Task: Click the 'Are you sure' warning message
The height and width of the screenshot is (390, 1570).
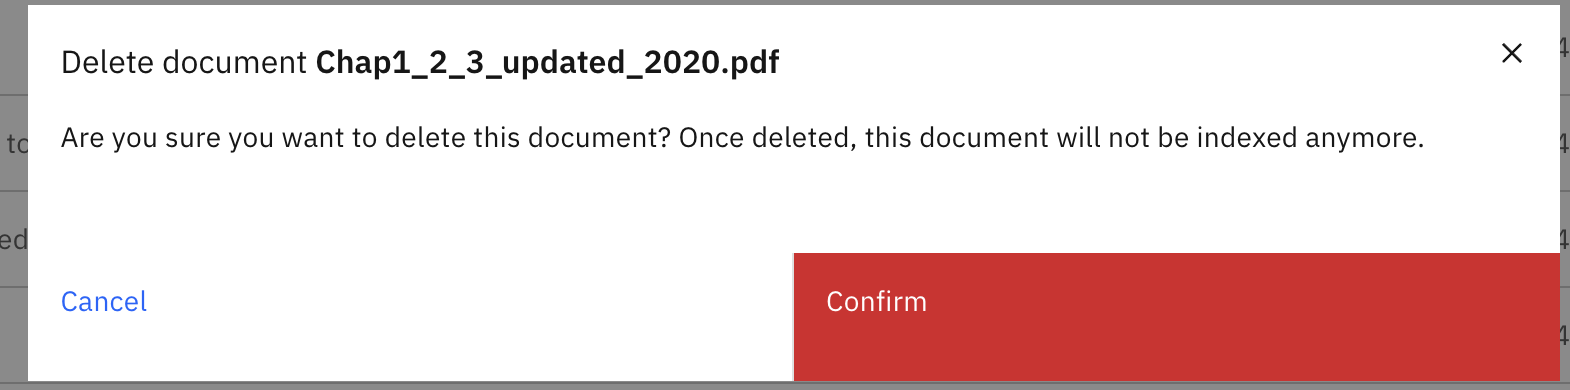Action: (742, 138)
